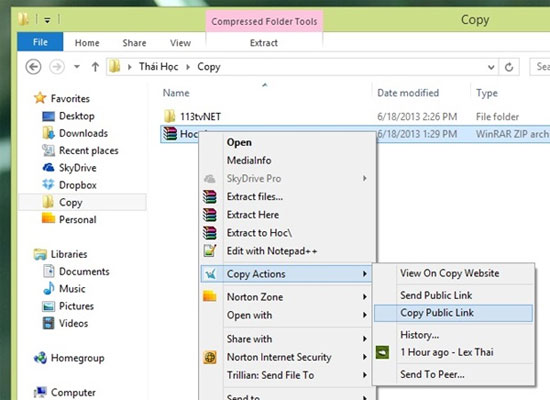550x400 pixels.
Task: Select the Copy folder in Favorites
Action: (x=83, y=202)
